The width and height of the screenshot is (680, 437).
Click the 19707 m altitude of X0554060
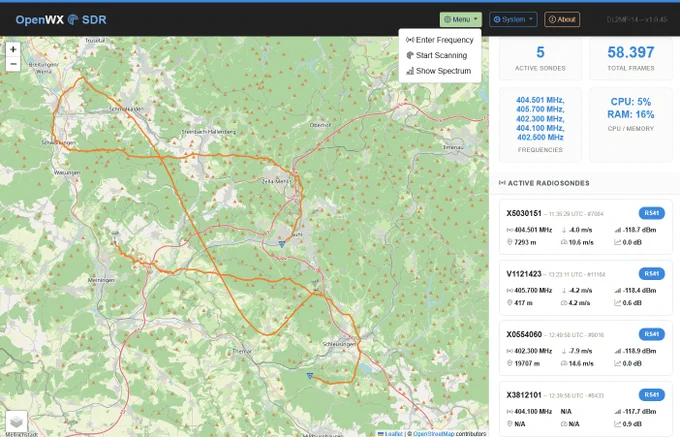click(x=527, y=363)
